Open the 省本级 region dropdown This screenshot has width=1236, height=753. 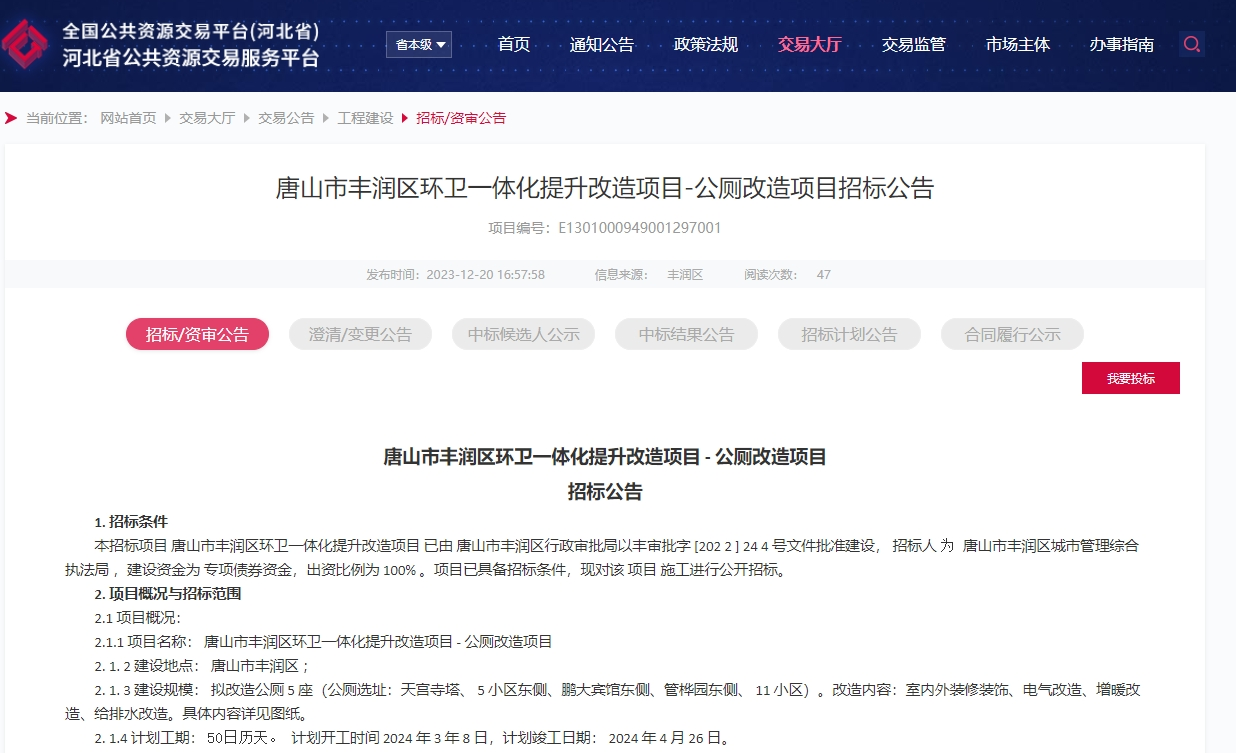click(x=419, y=44)
